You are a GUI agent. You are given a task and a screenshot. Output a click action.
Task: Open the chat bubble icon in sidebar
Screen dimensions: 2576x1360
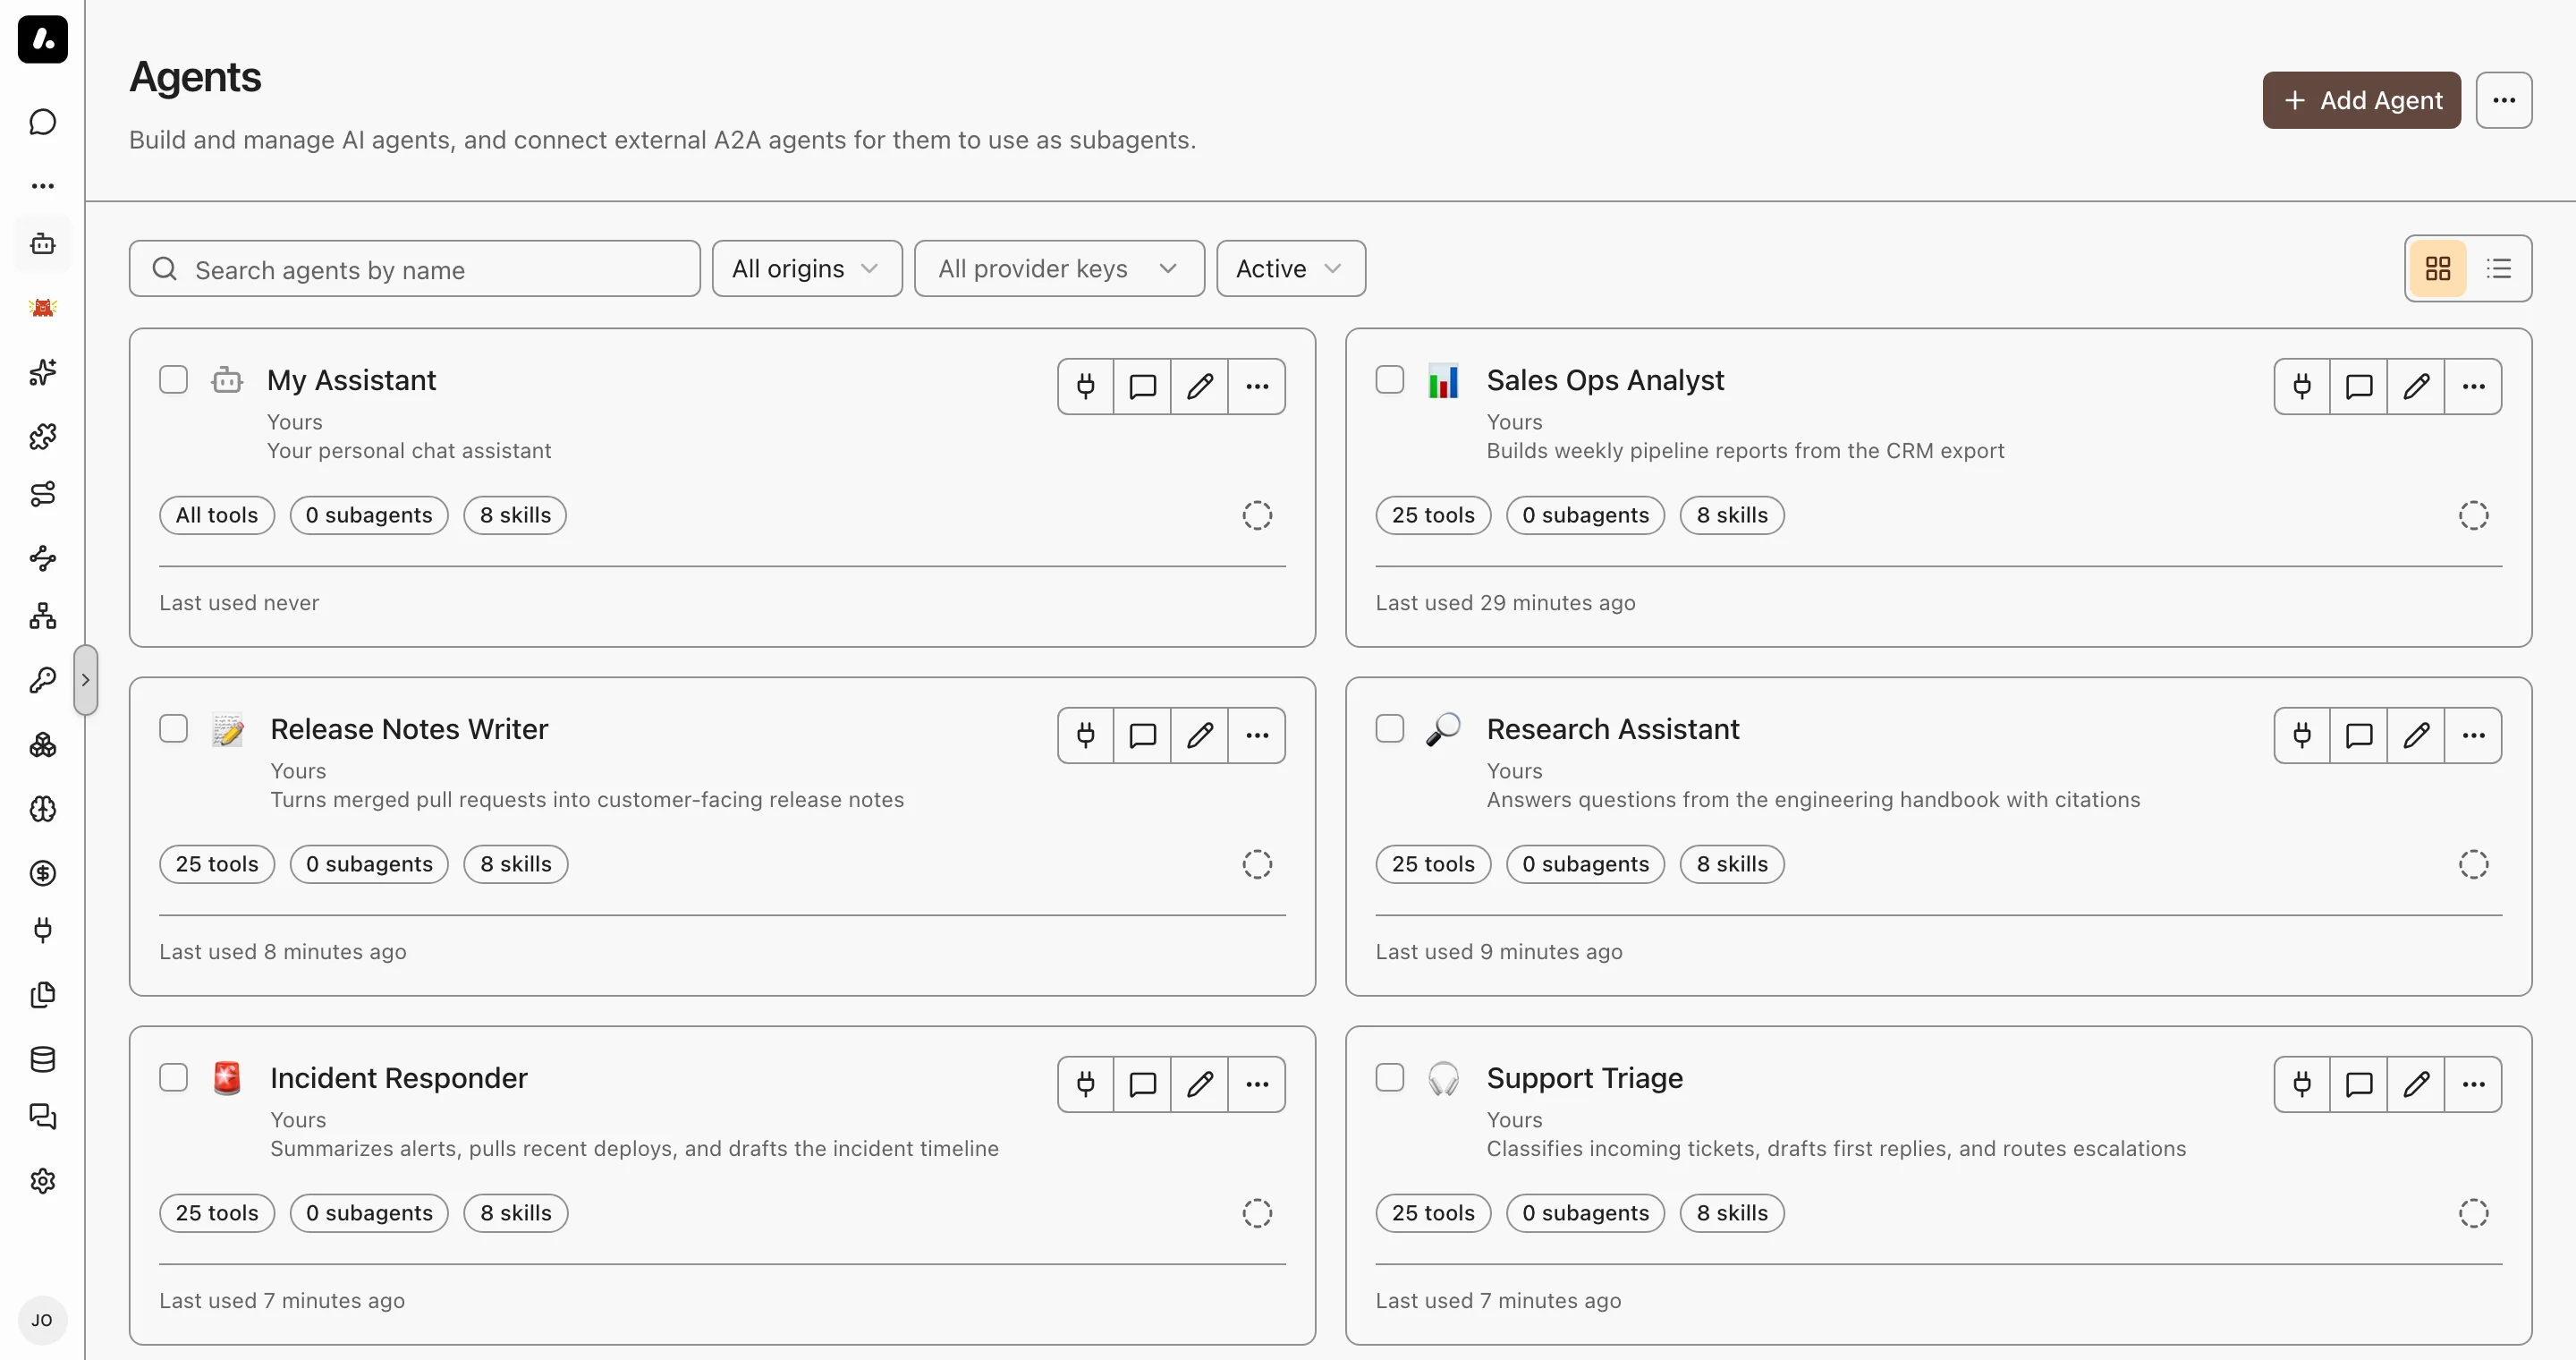click(x=42, y=122)
